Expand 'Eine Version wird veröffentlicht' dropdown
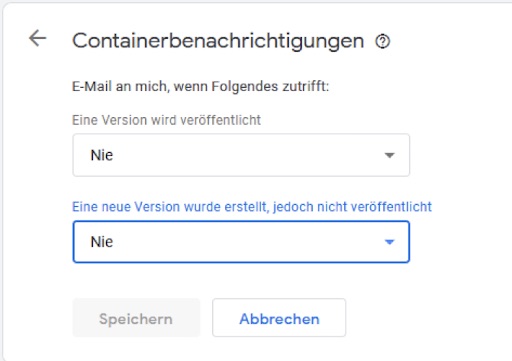This screenshot has width=512, height=361. click(241, 155)
